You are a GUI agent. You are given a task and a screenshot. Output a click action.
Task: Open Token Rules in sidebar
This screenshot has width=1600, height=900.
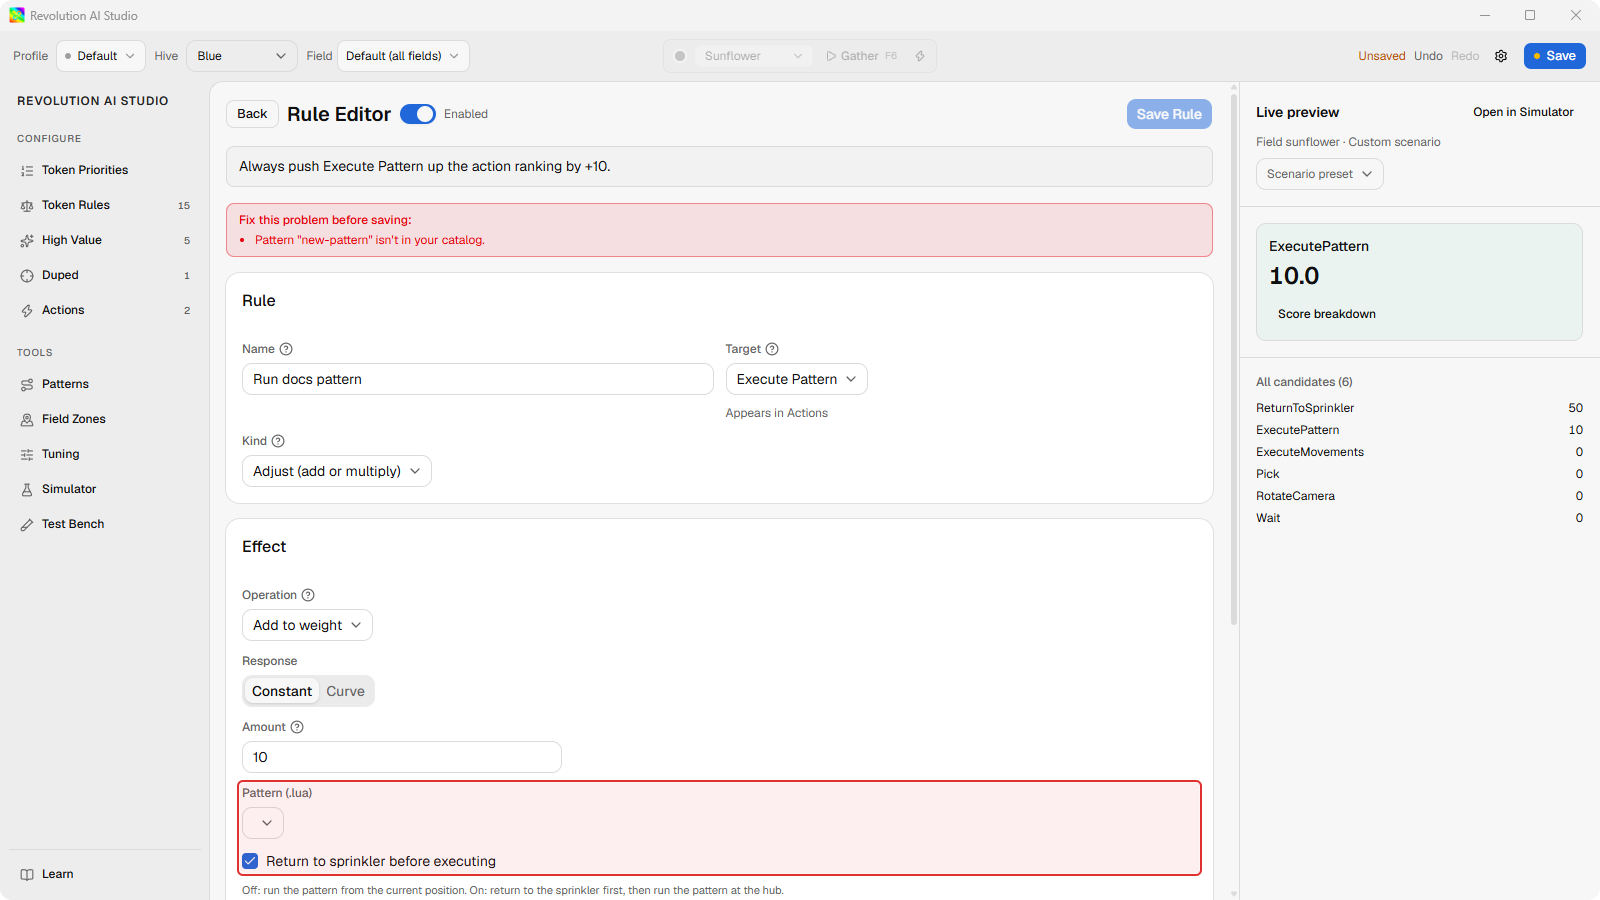(x=104, y=205)
